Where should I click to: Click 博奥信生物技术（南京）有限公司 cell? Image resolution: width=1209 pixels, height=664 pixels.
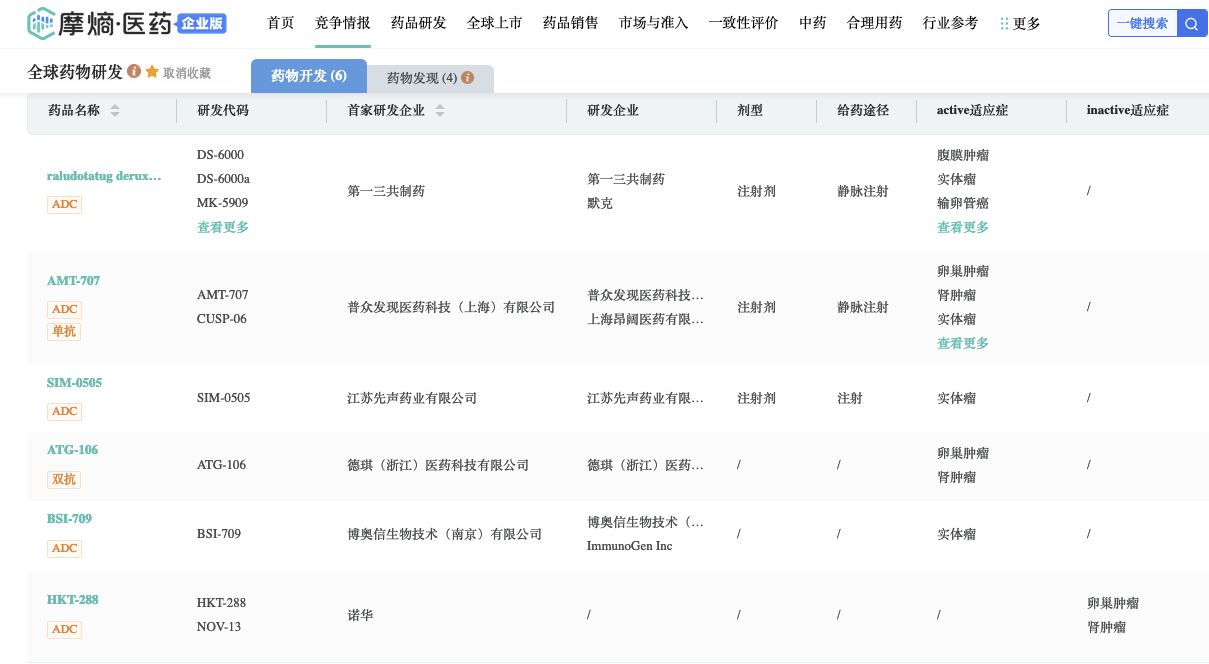pyautogui.click(x=445, y=534)
